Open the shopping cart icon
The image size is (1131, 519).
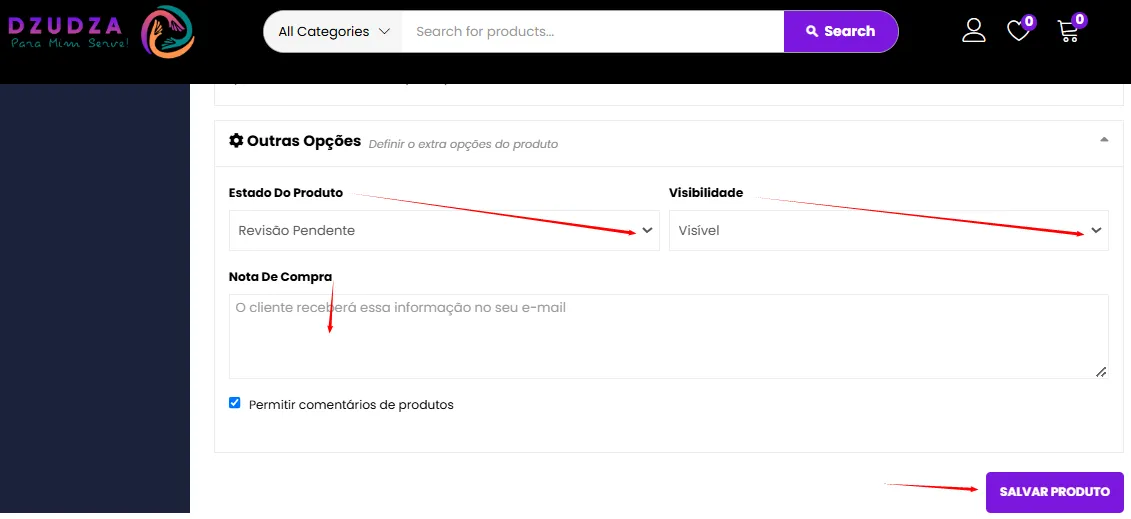point(1068,32)
